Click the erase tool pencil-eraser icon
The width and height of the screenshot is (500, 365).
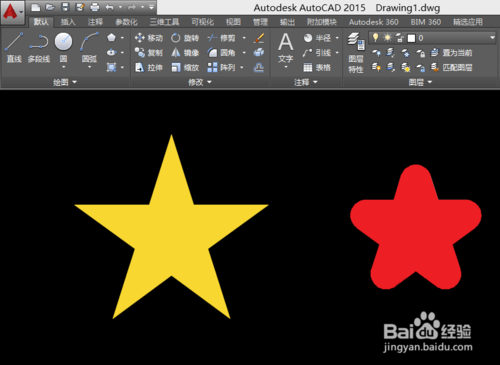259,38
